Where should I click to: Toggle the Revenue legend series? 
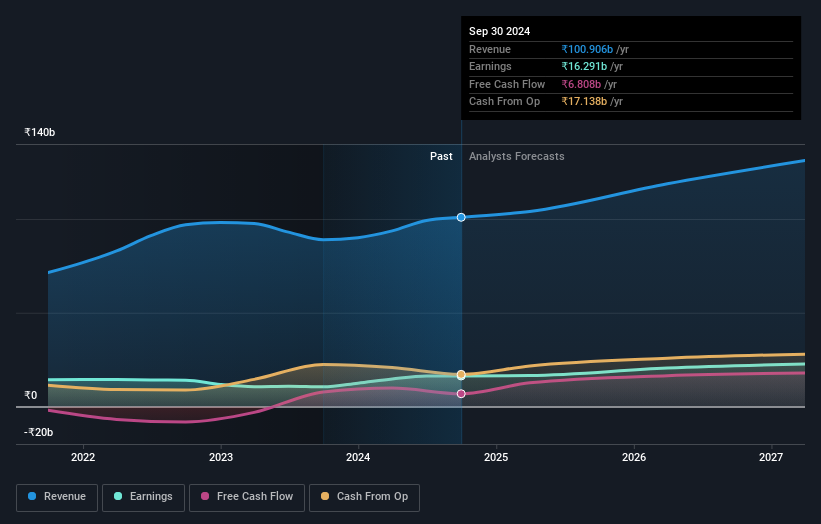point(57,497)
